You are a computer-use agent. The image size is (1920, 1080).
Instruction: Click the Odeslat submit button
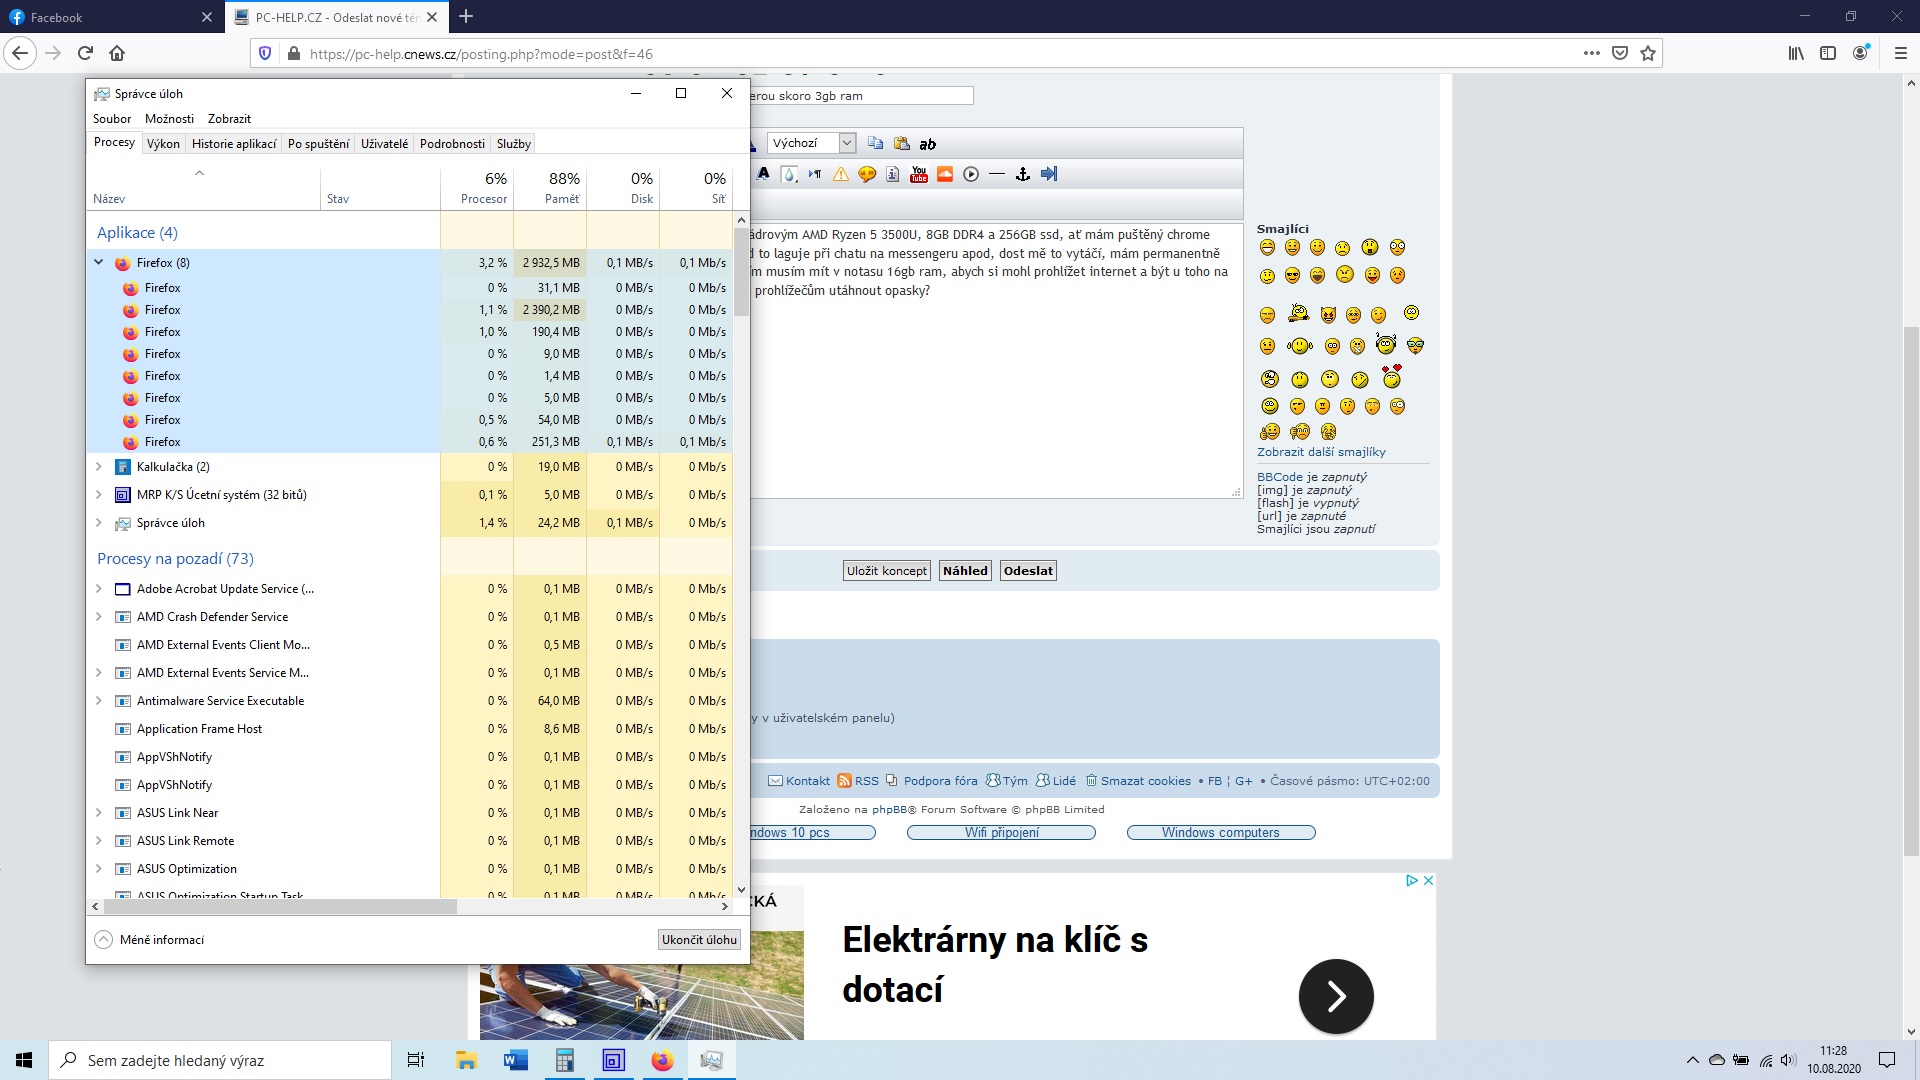1028,571
